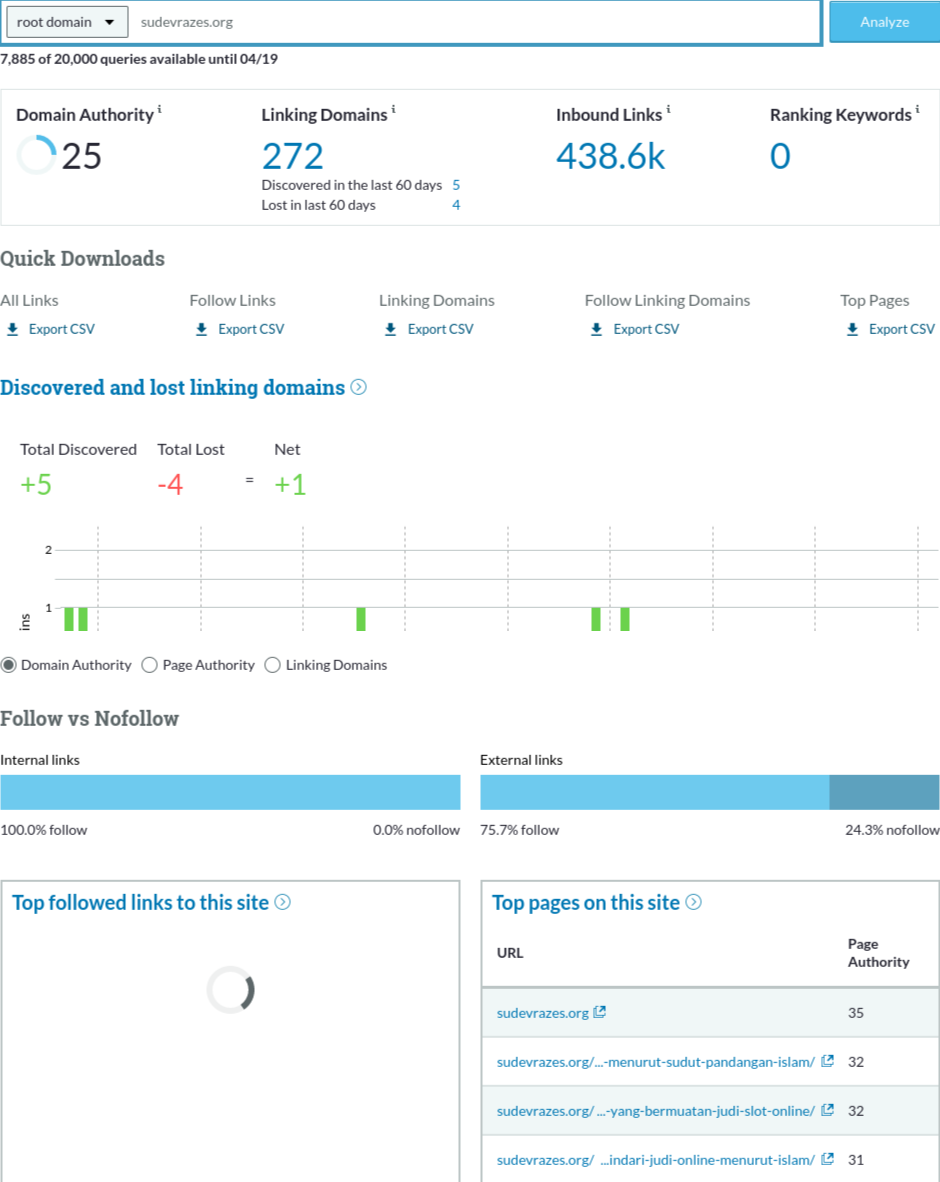Click the Ranking Keywords info icon
940x1182 pixels.
917,109
